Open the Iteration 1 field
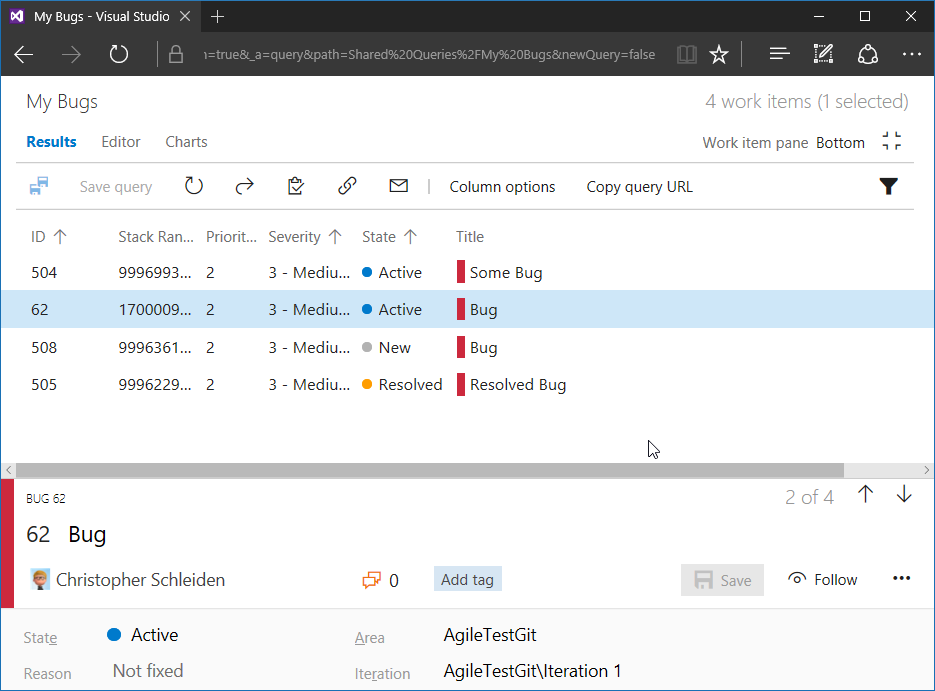 point(532,671)
